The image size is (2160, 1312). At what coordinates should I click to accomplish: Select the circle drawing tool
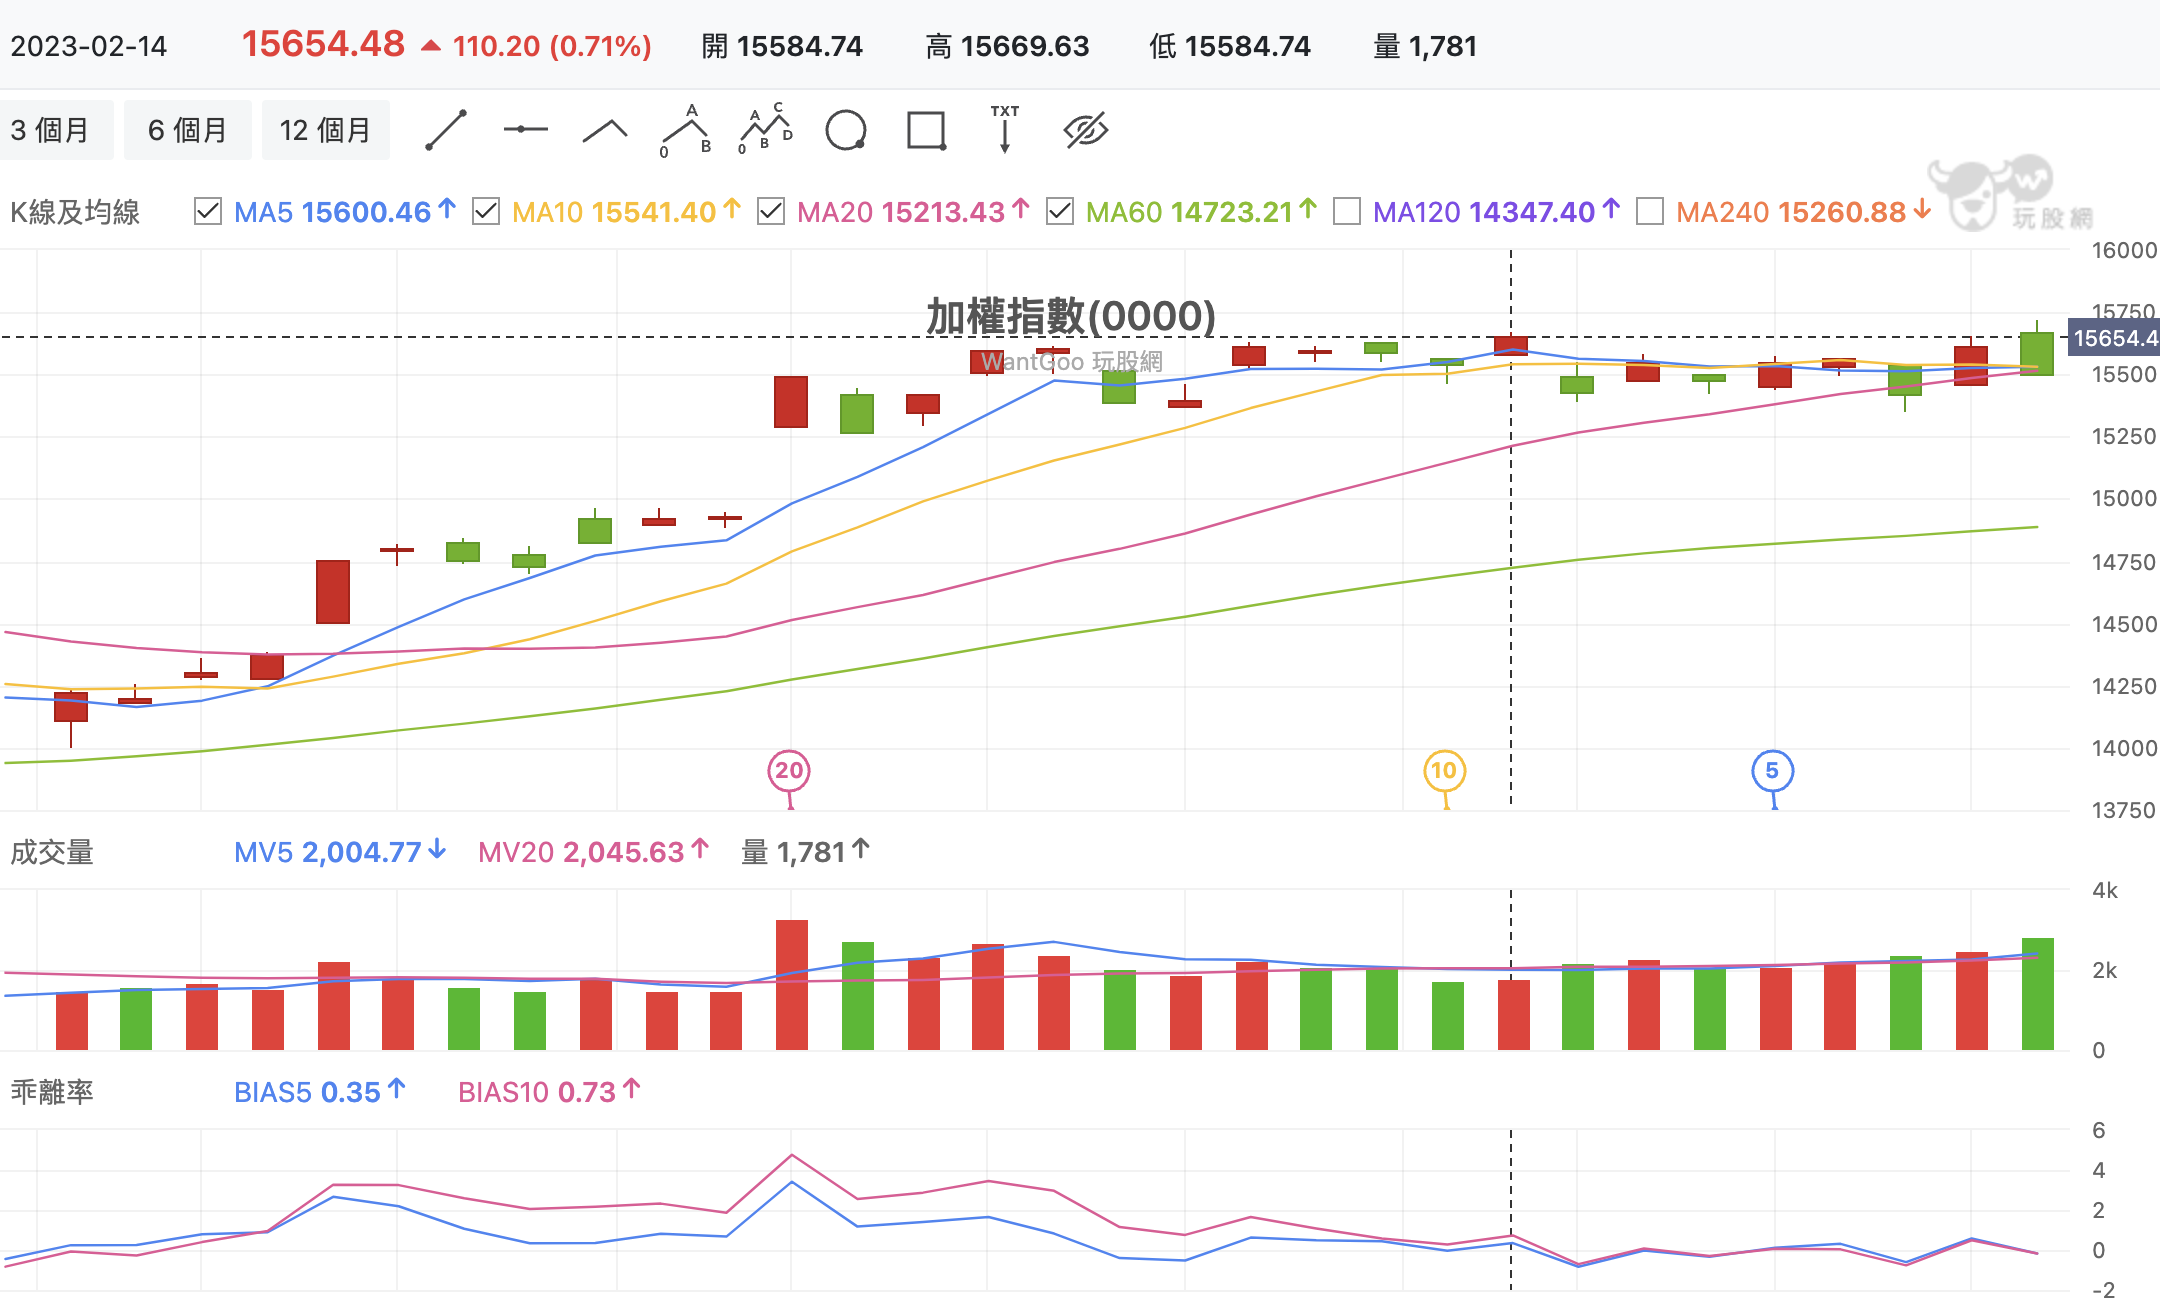point(846,131)
